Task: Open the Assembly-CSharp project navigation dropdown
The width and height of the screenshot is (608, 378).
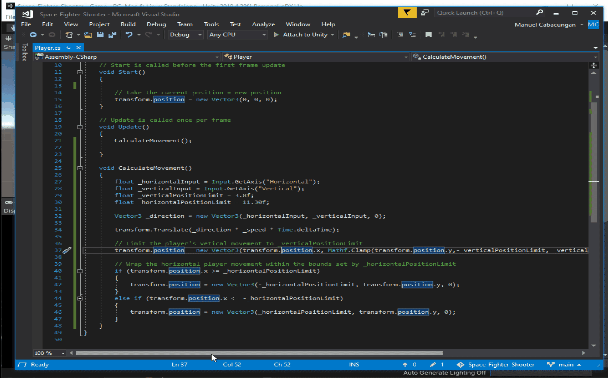Action: pos(127,57)
